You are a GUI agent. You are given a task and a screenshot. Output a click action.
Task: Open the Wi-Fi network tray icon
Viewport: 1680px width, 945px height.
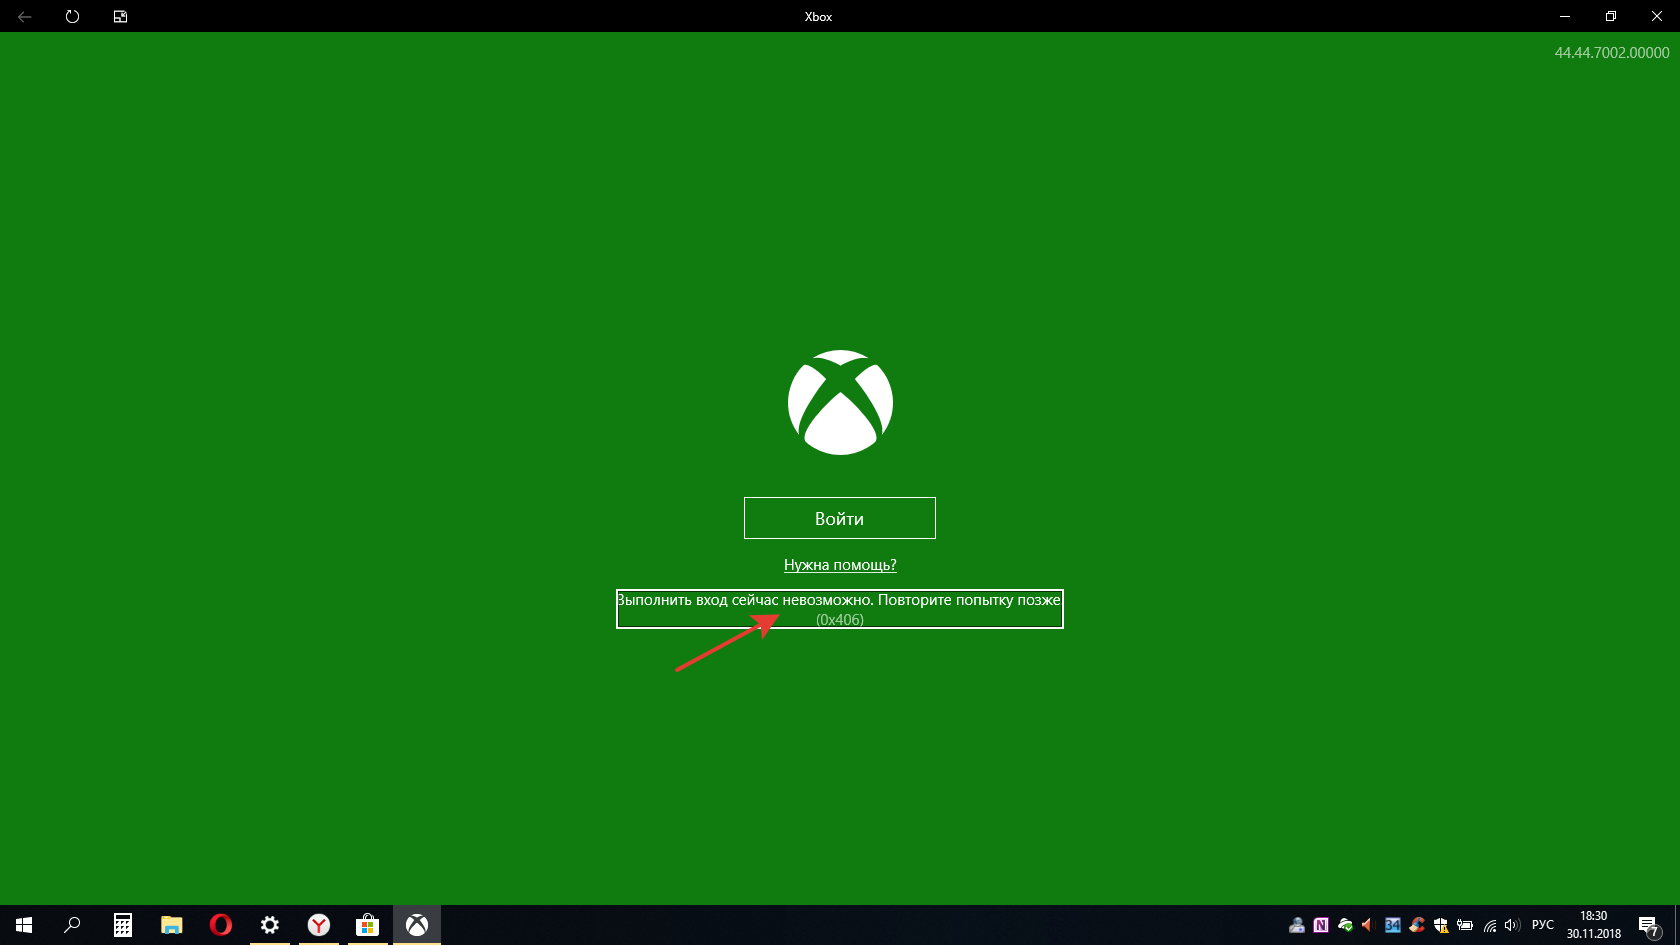(1489, 925)
